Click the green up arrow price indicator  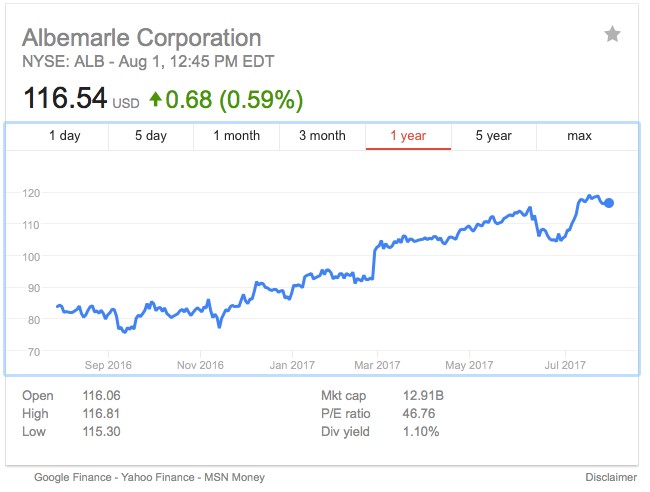155,100
